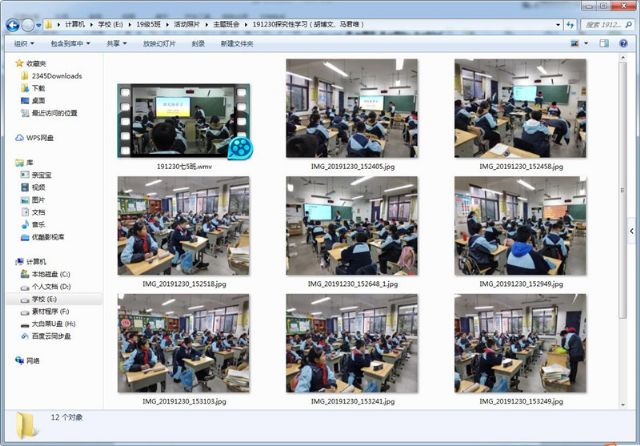Select thumbnail IMG_20191230_152648_1.jpg
Viewport: 640px width, 446px height.
click(x=352, y=226)
